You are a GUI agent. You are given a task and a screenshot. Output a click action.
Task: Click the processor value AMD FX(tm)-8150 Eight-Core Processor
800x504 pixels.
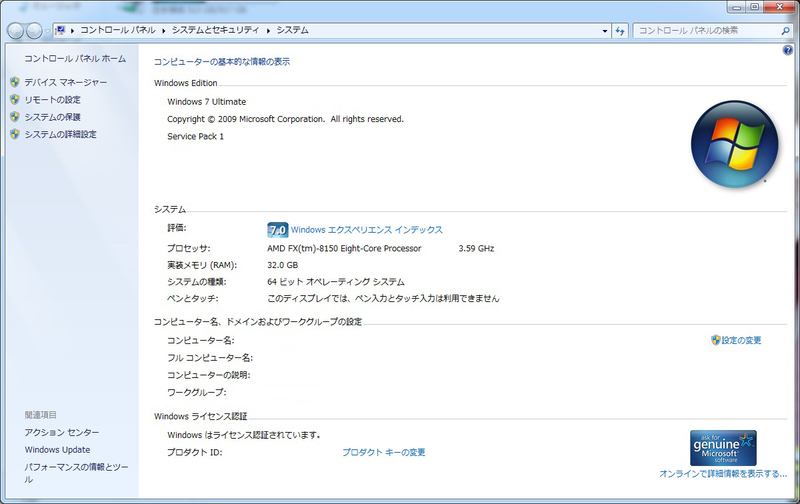344,248
